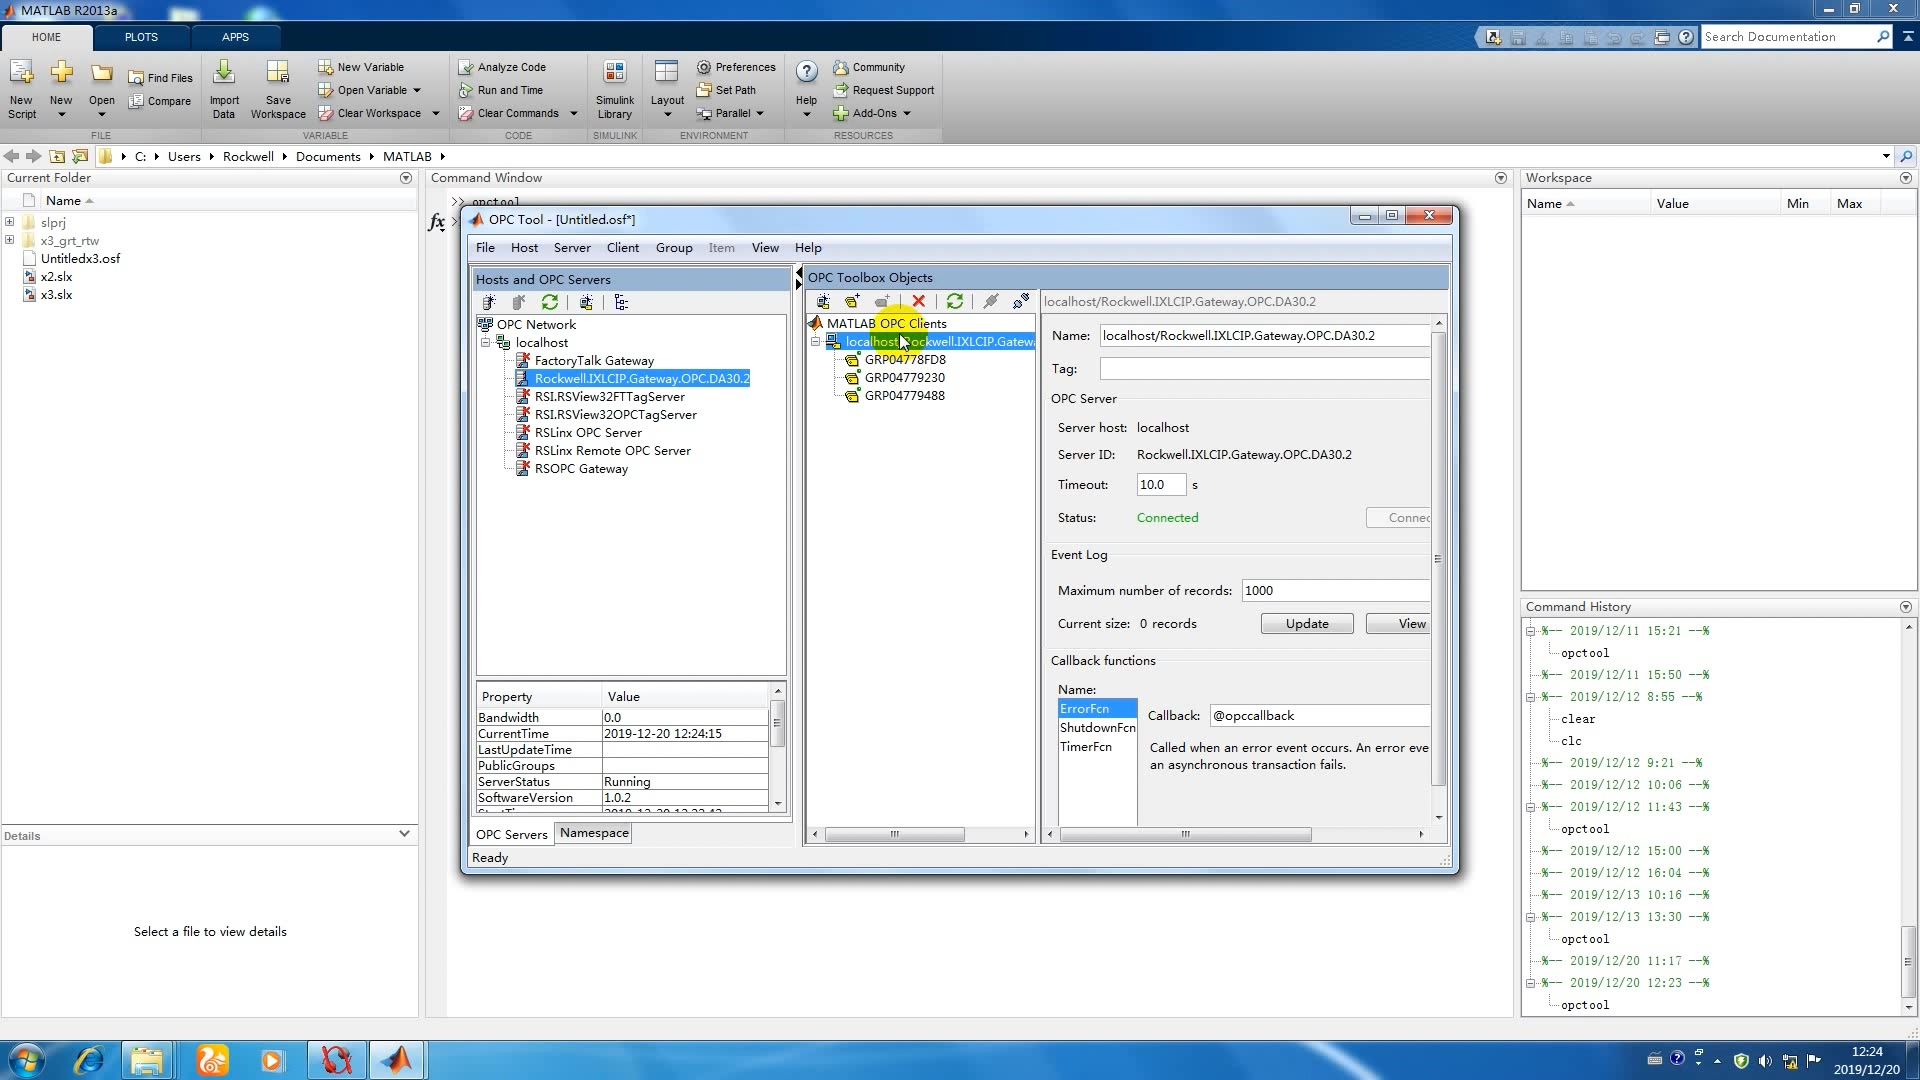Switch to the Namespace tab
This screenshot has height=1080, width=1920.
point(594,833)
